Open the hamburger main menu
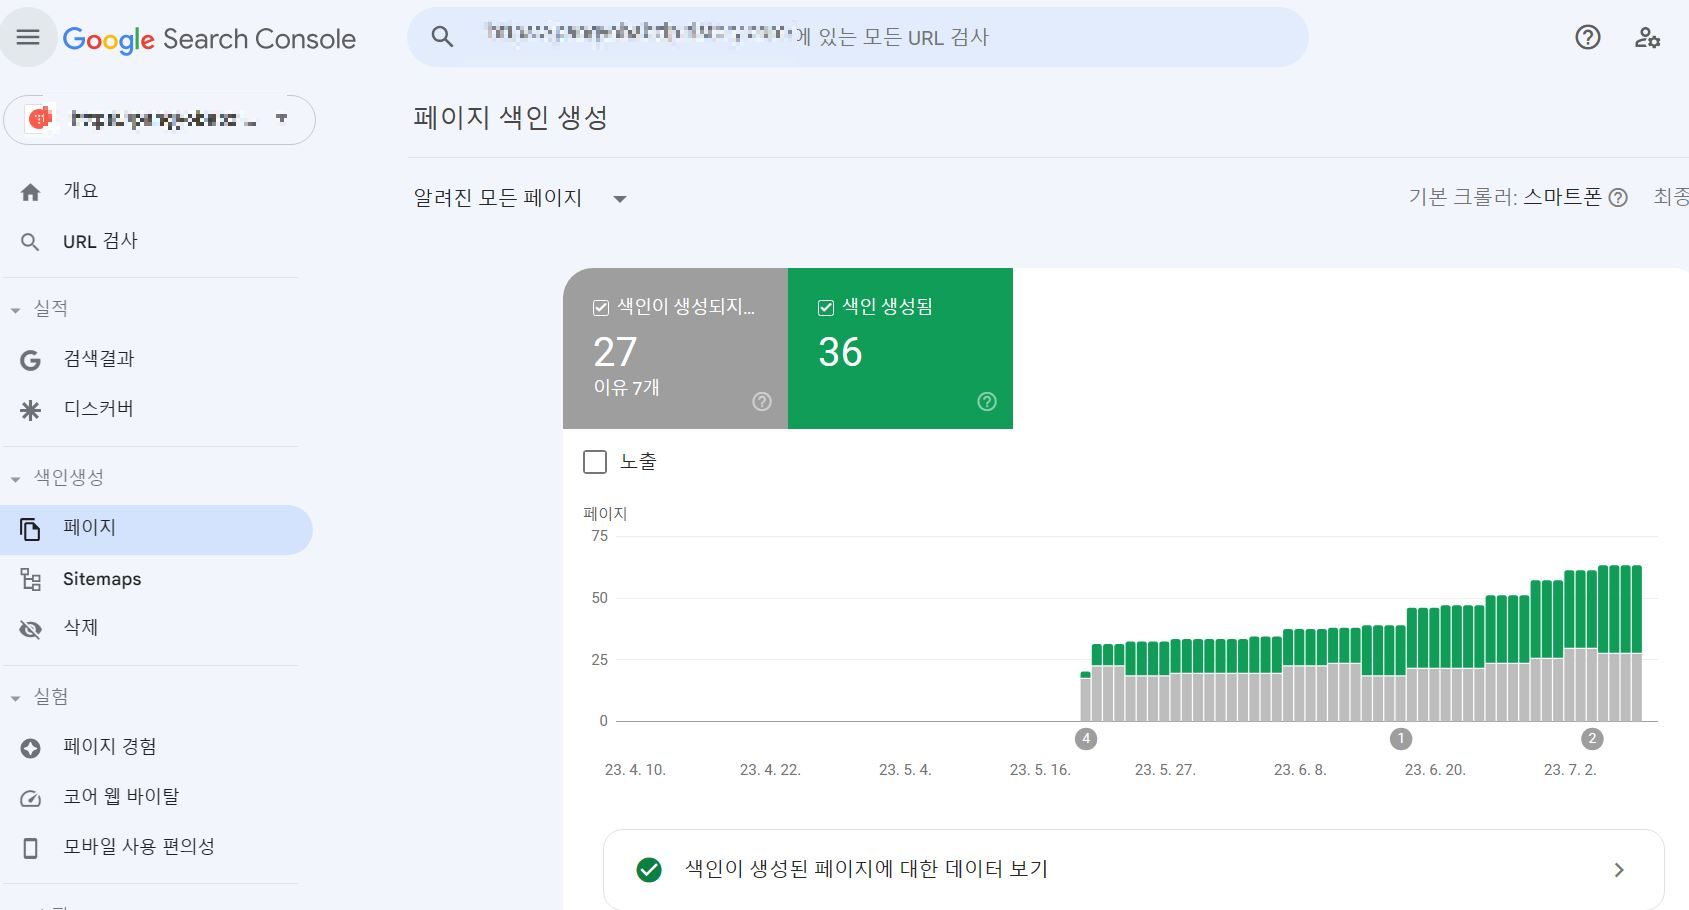This screenshot has width=1689, height=910. [28, 38]
